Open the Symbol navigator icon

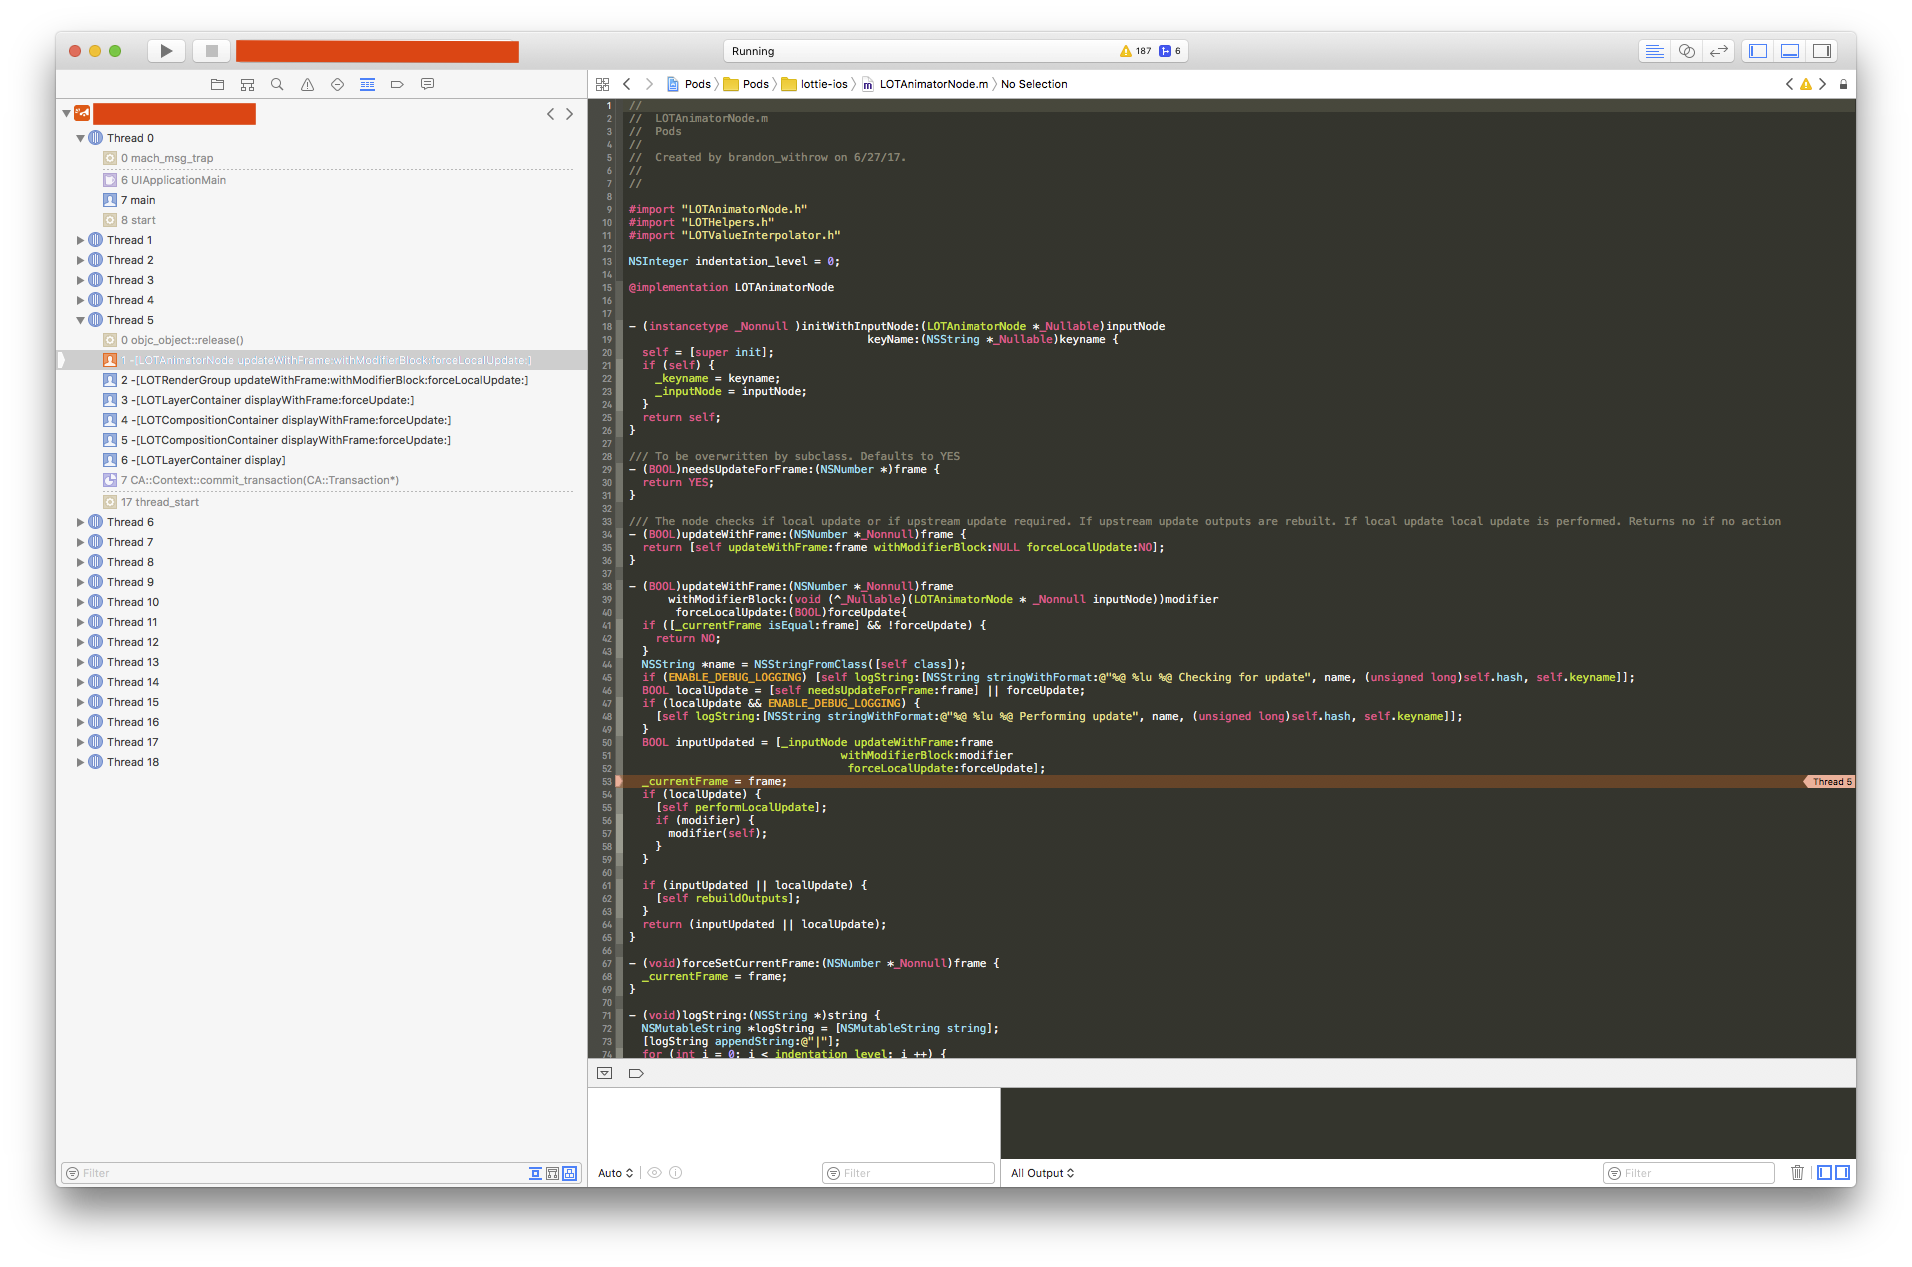pos(247,85)
